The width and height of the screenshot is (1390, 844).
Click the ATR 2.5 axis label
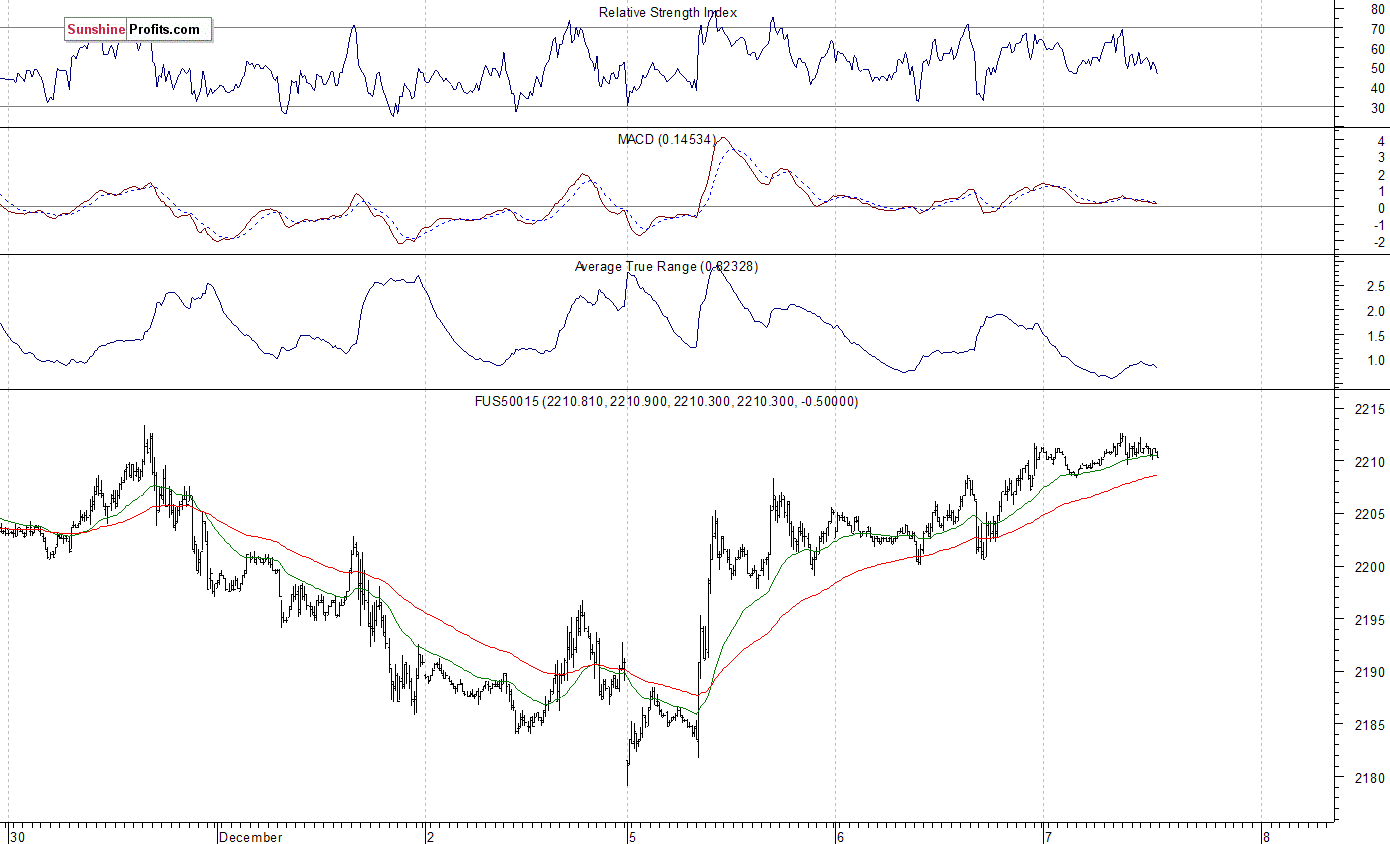(x=1376, y=287)
